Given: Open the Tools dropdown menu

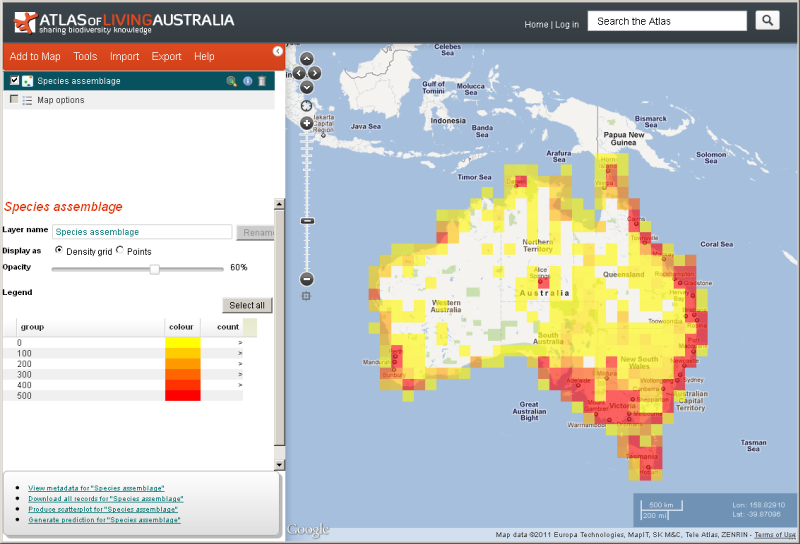Looking at the screenshot, I should point(85,57).
